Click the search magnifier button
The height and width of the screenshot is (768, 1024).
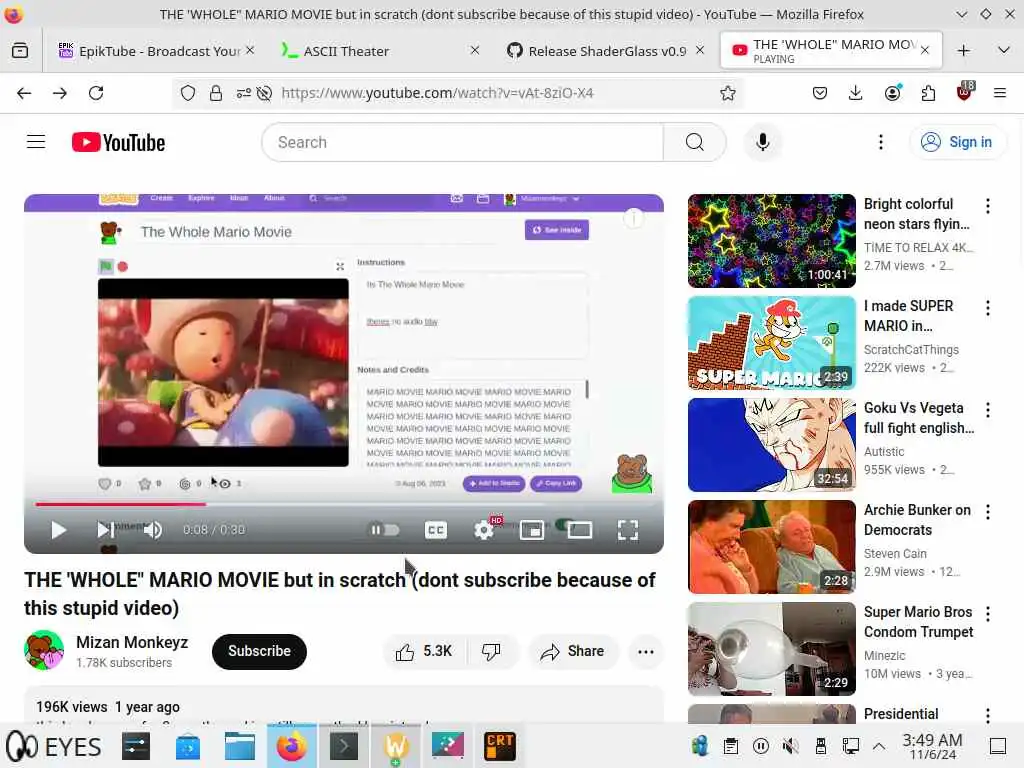click(x=695, y=142)
